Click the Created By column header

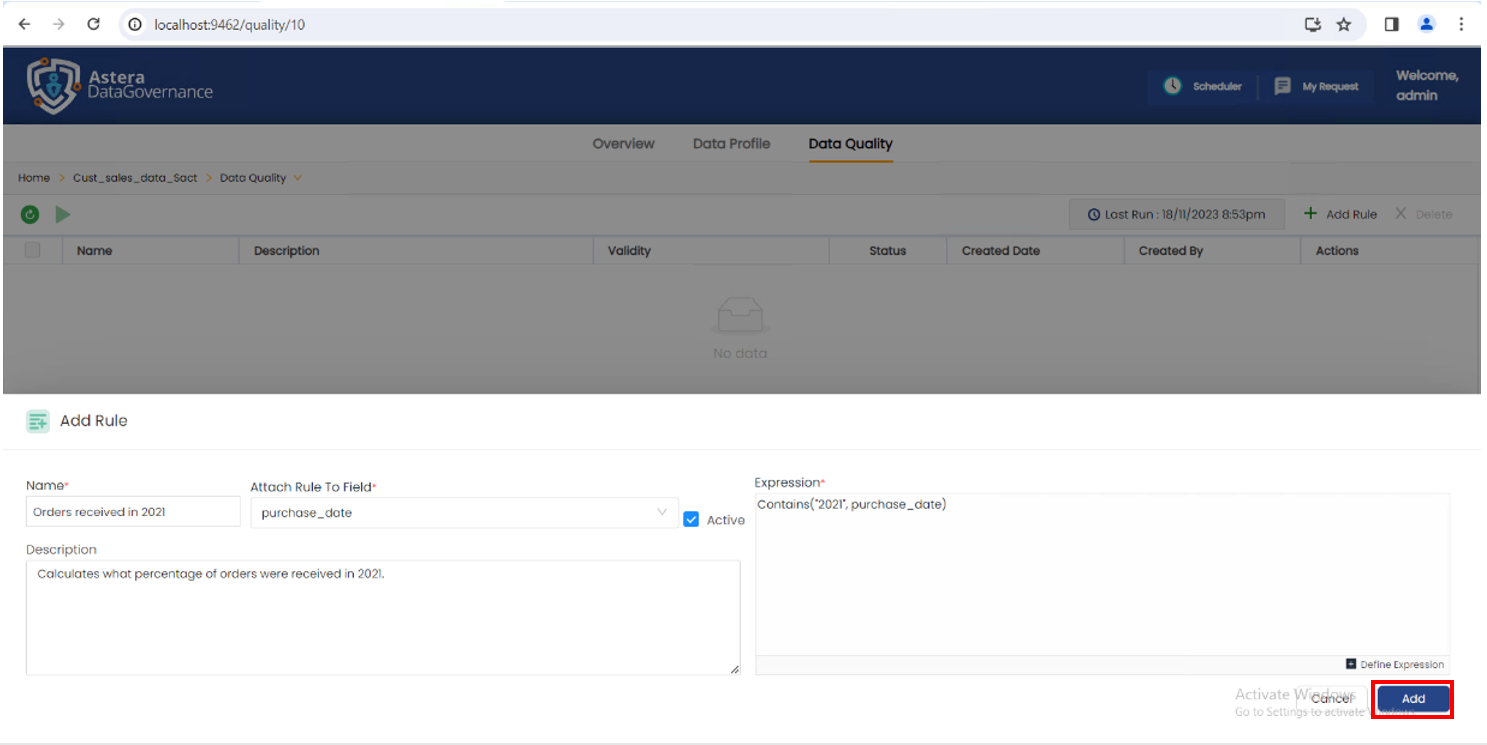point(1171,251)
